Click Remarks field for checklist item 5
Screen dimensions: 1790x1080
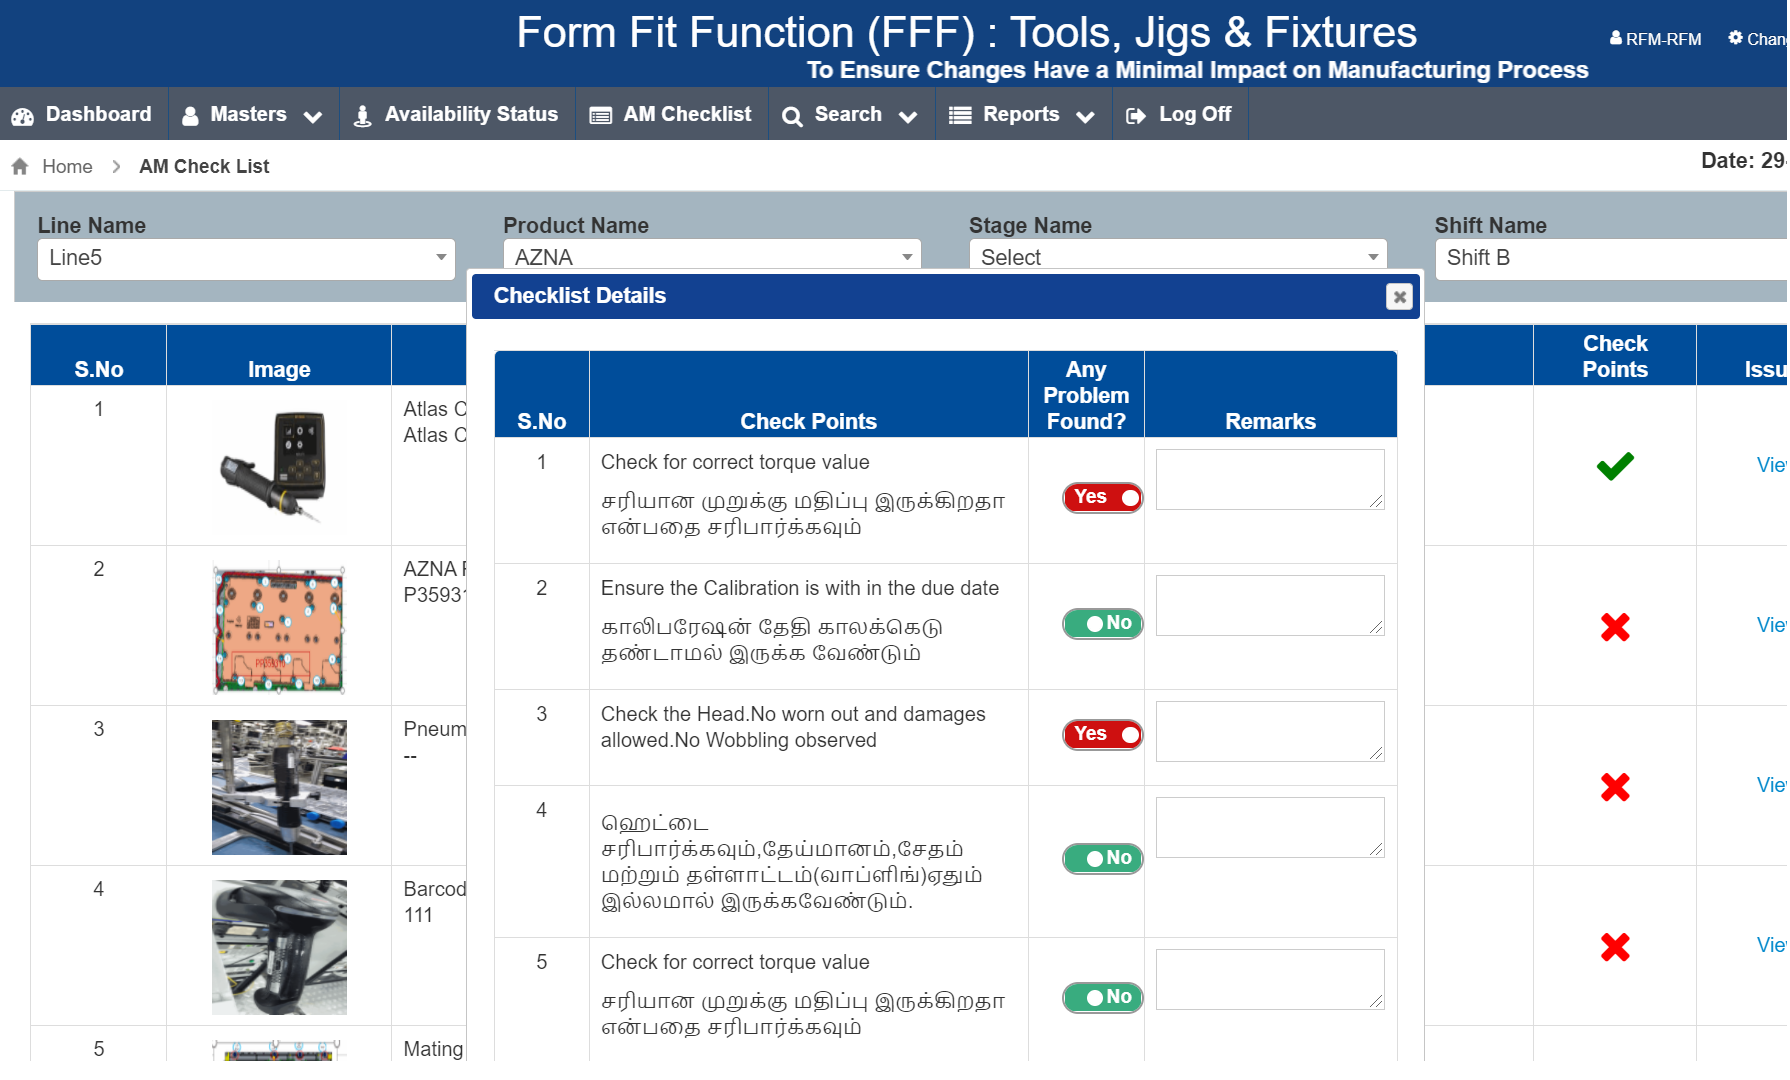pos(1270,979)
